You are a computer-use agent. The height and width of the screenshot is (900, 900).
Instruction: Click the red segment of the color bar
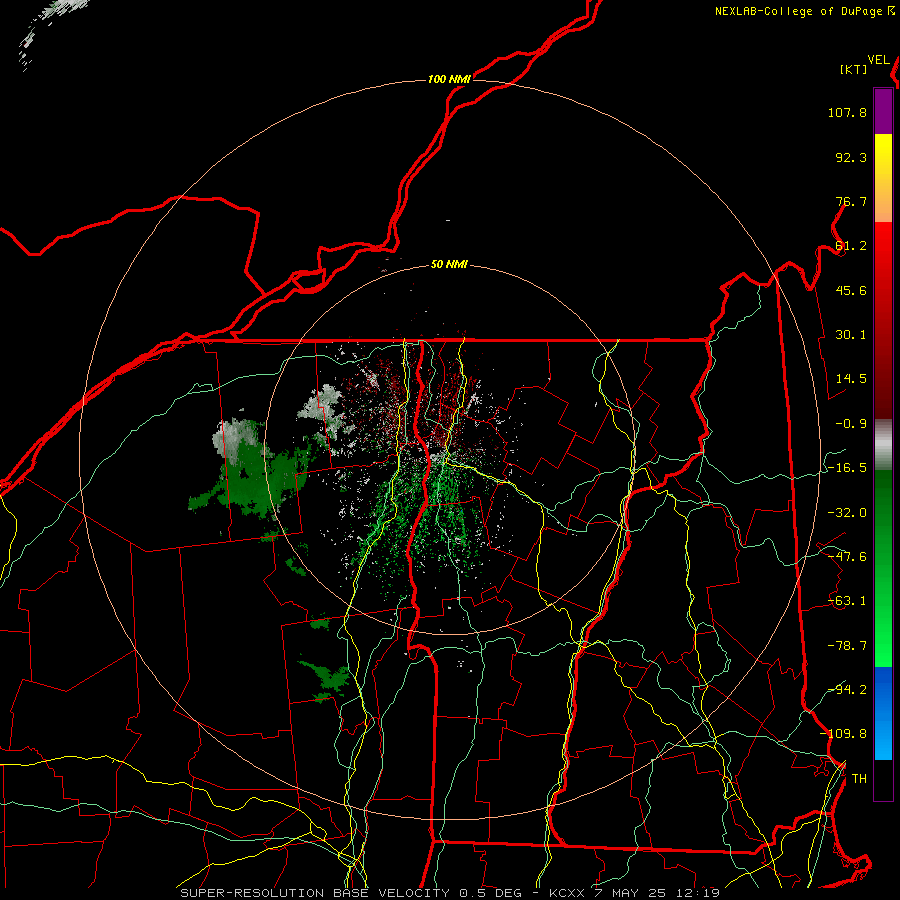coord(883,320)
